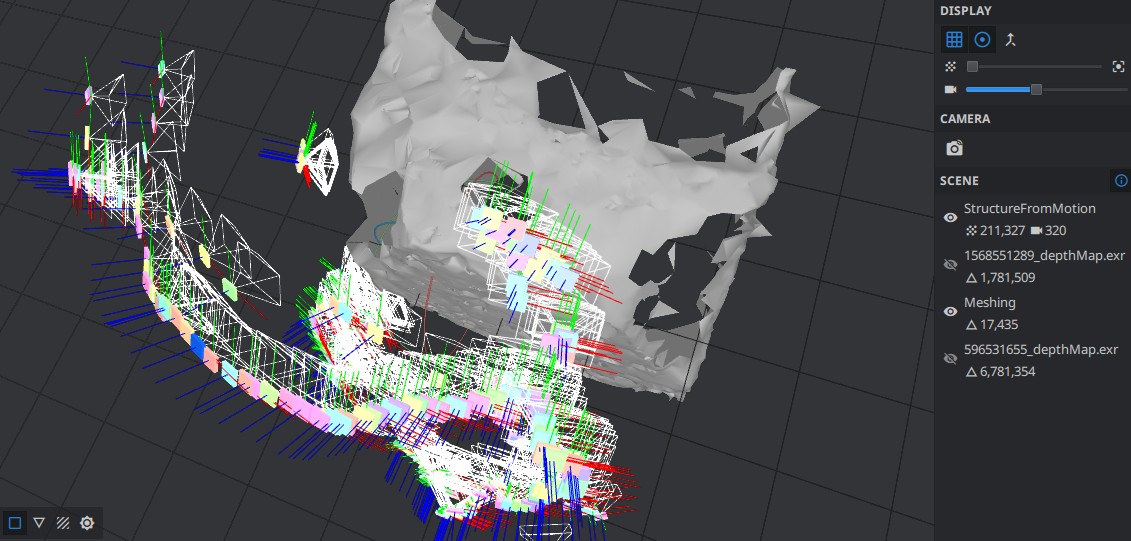Select wireframe render mode triangle icon
1131x541 pixels.
(x=39, y=522)
